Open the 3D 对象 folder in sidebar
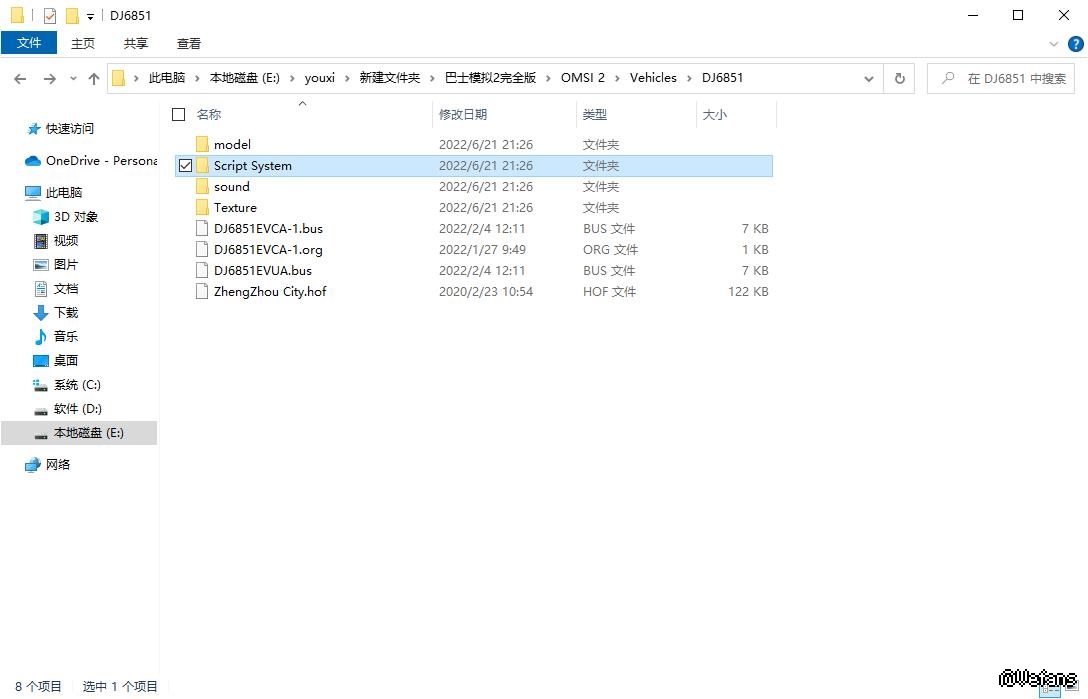Screen dimensions: 1088x699 [75, 217]
